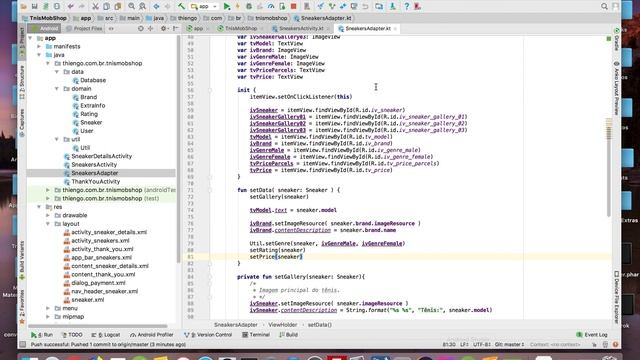The width and height of the screenshot is (640, 360).
Task: Click the SDK Manager download icon
Action: pos(392,7)
